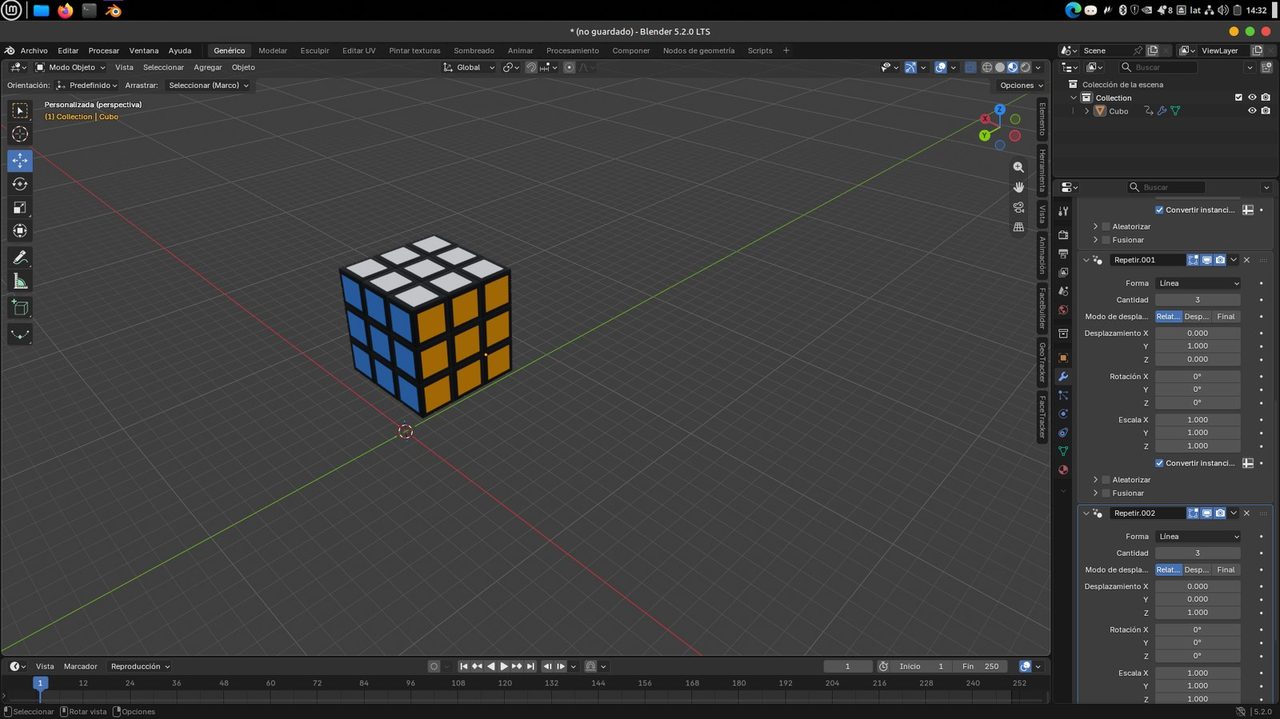Click the viewport zoom magnifier icon
This screenshot has height=719, width=1280.
pyautogui.click(x=1018, y=167)
